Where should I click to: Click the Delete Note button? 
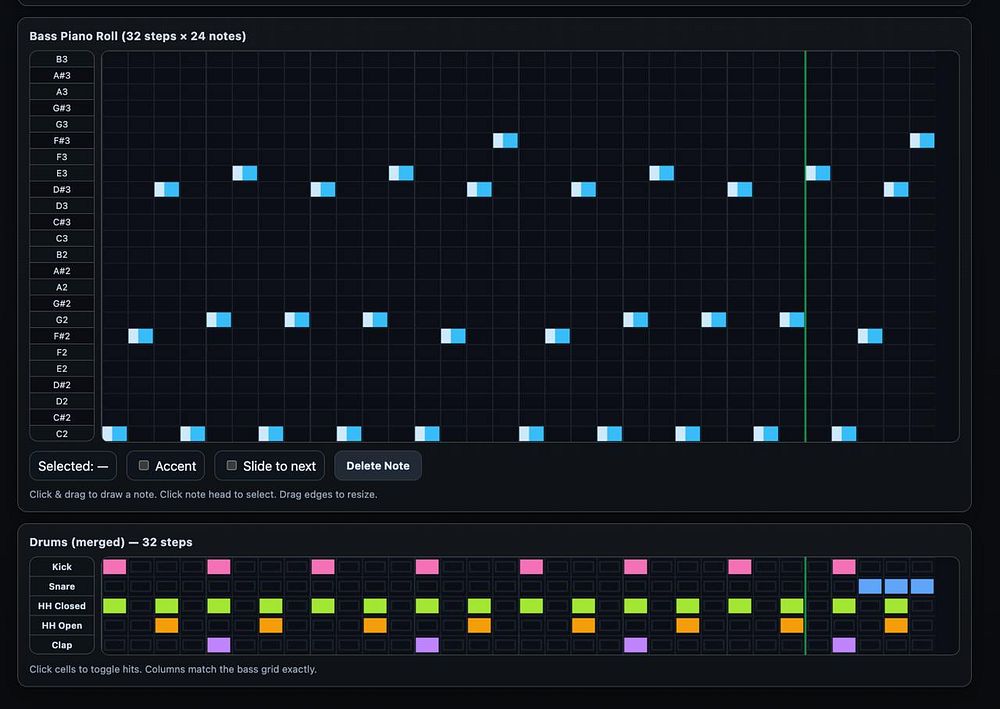[x=377, y=466]
